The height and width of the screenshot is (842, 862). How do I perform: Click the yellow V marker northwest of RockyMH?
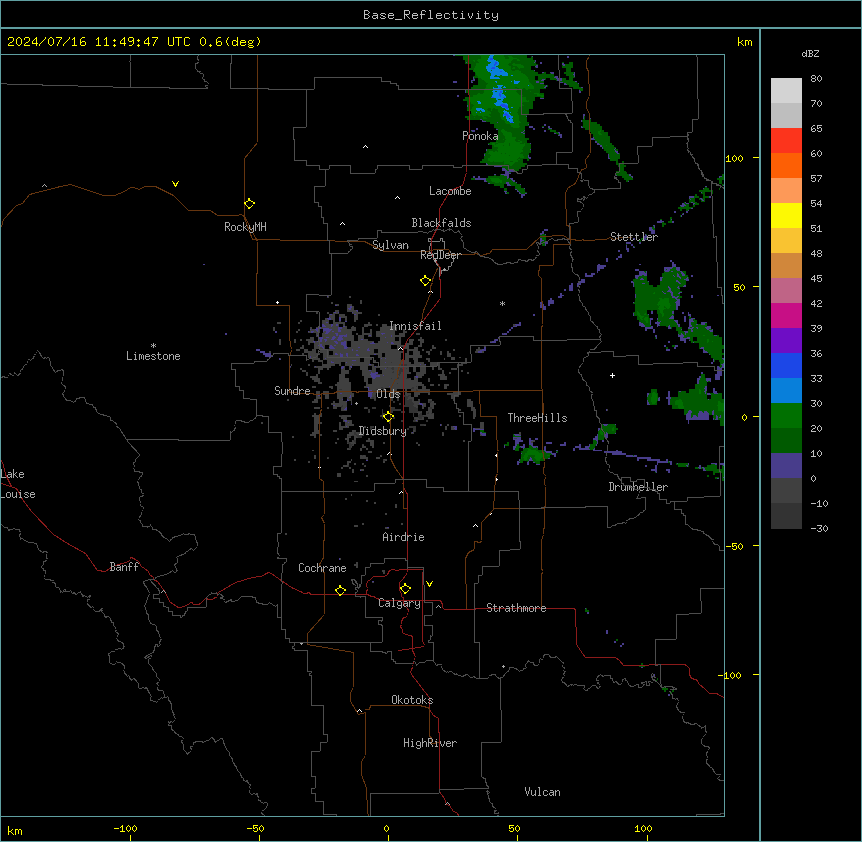tap(175, 184)
